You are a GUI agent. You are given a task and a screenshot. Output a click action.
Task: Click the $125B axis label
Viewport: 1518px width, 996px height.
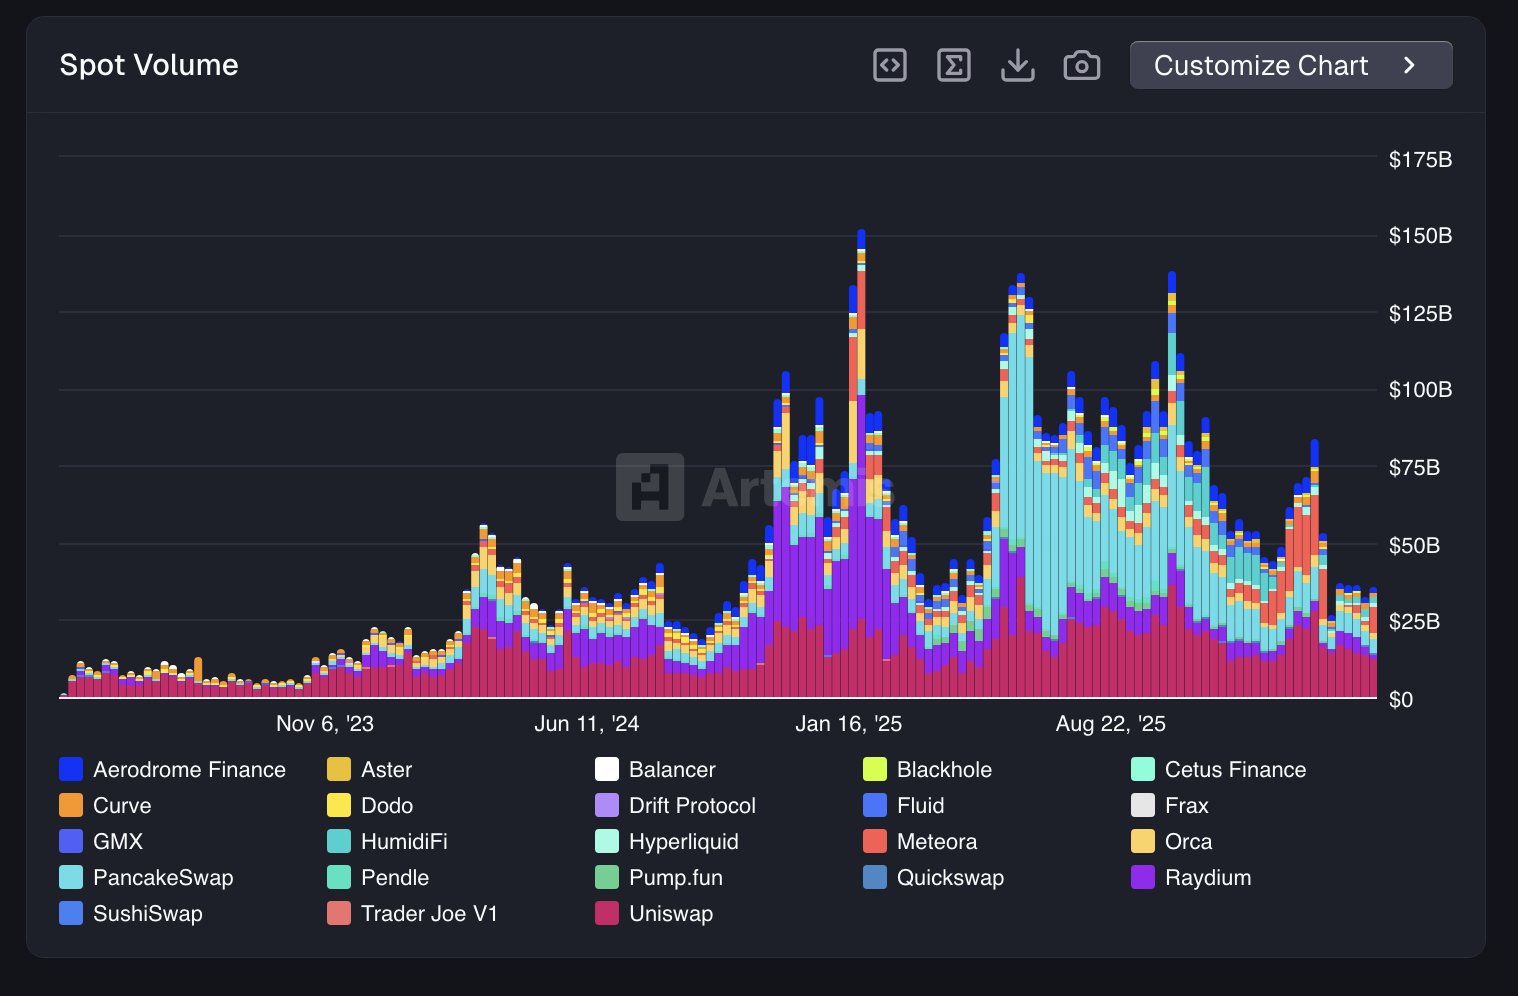[1420, 313]
